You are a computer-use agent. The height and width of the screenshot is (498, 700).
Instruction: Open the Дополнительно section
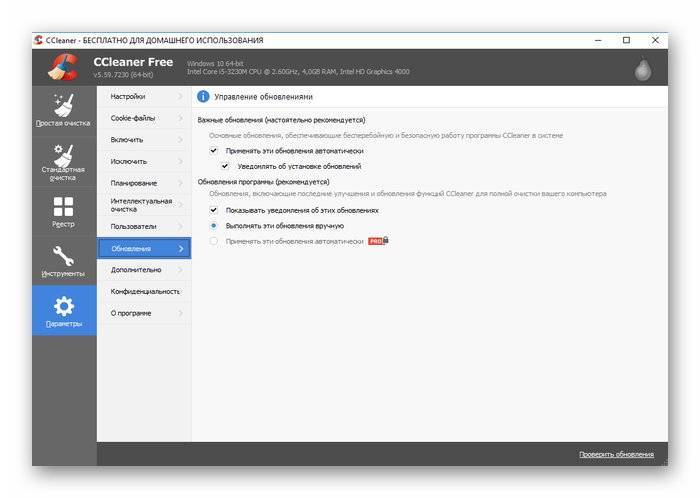[x=144, y=270]
